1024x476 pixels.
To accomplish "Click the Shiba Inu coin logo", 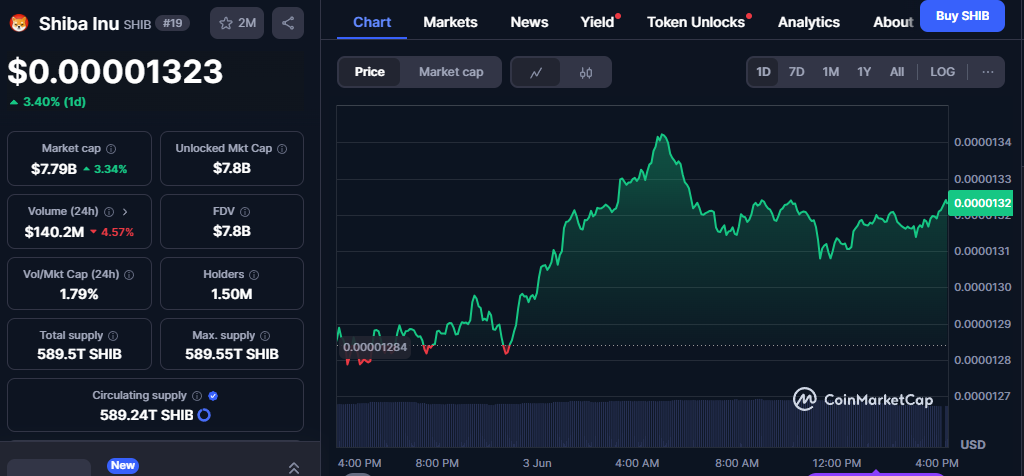I will [x=17, y=24].
